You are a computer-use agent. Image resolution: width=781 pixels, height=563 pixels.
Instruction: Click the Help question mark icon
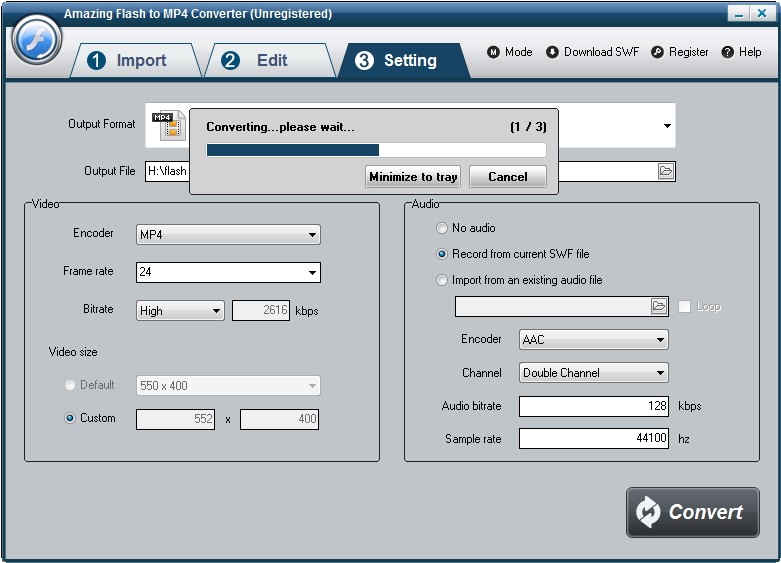[x=727, y=52]
